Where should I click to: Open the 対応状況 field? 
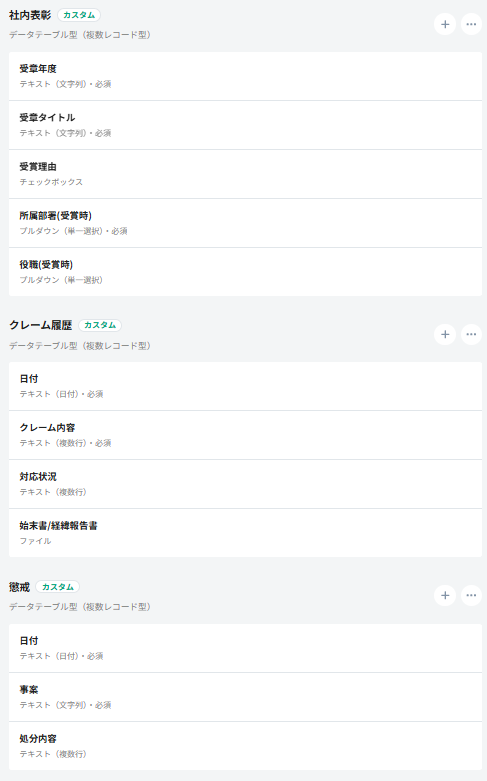245,484
